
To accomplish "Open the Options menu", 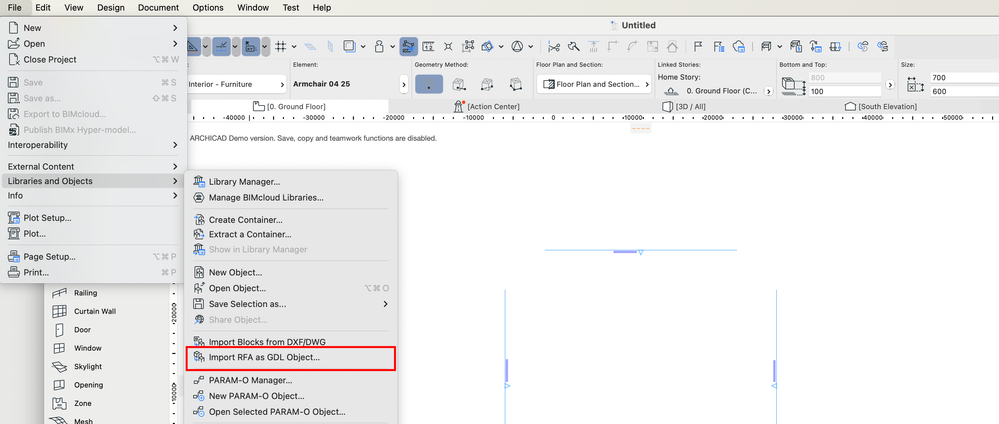I will (208, 8).
